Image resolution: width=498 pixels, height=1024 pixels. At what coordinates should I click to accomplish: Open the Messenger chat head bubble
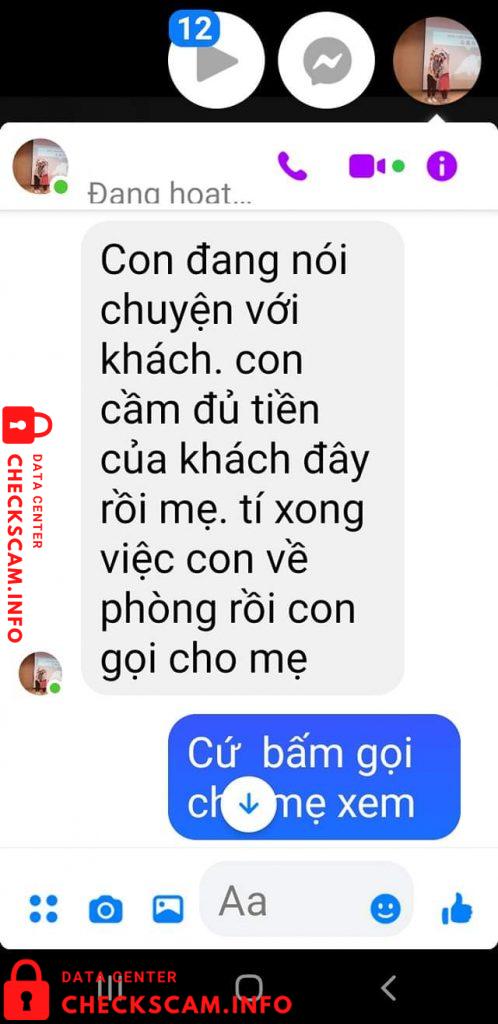coord(326,60)
